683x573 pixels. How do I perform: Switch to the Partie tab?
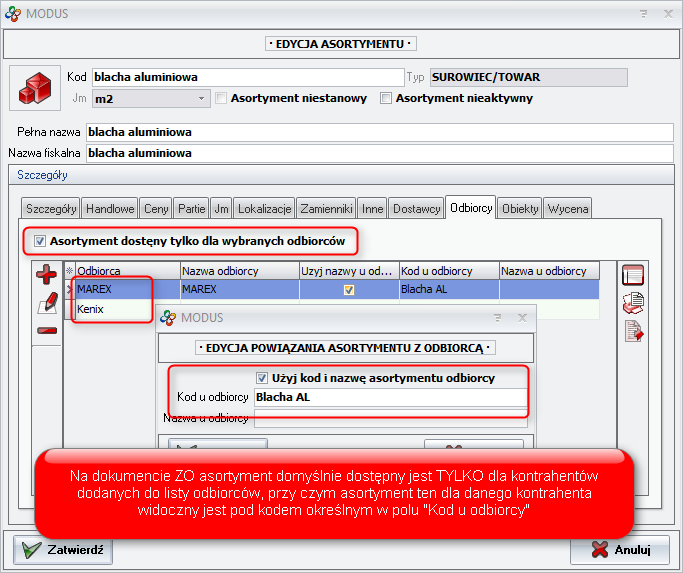(191, 209)
